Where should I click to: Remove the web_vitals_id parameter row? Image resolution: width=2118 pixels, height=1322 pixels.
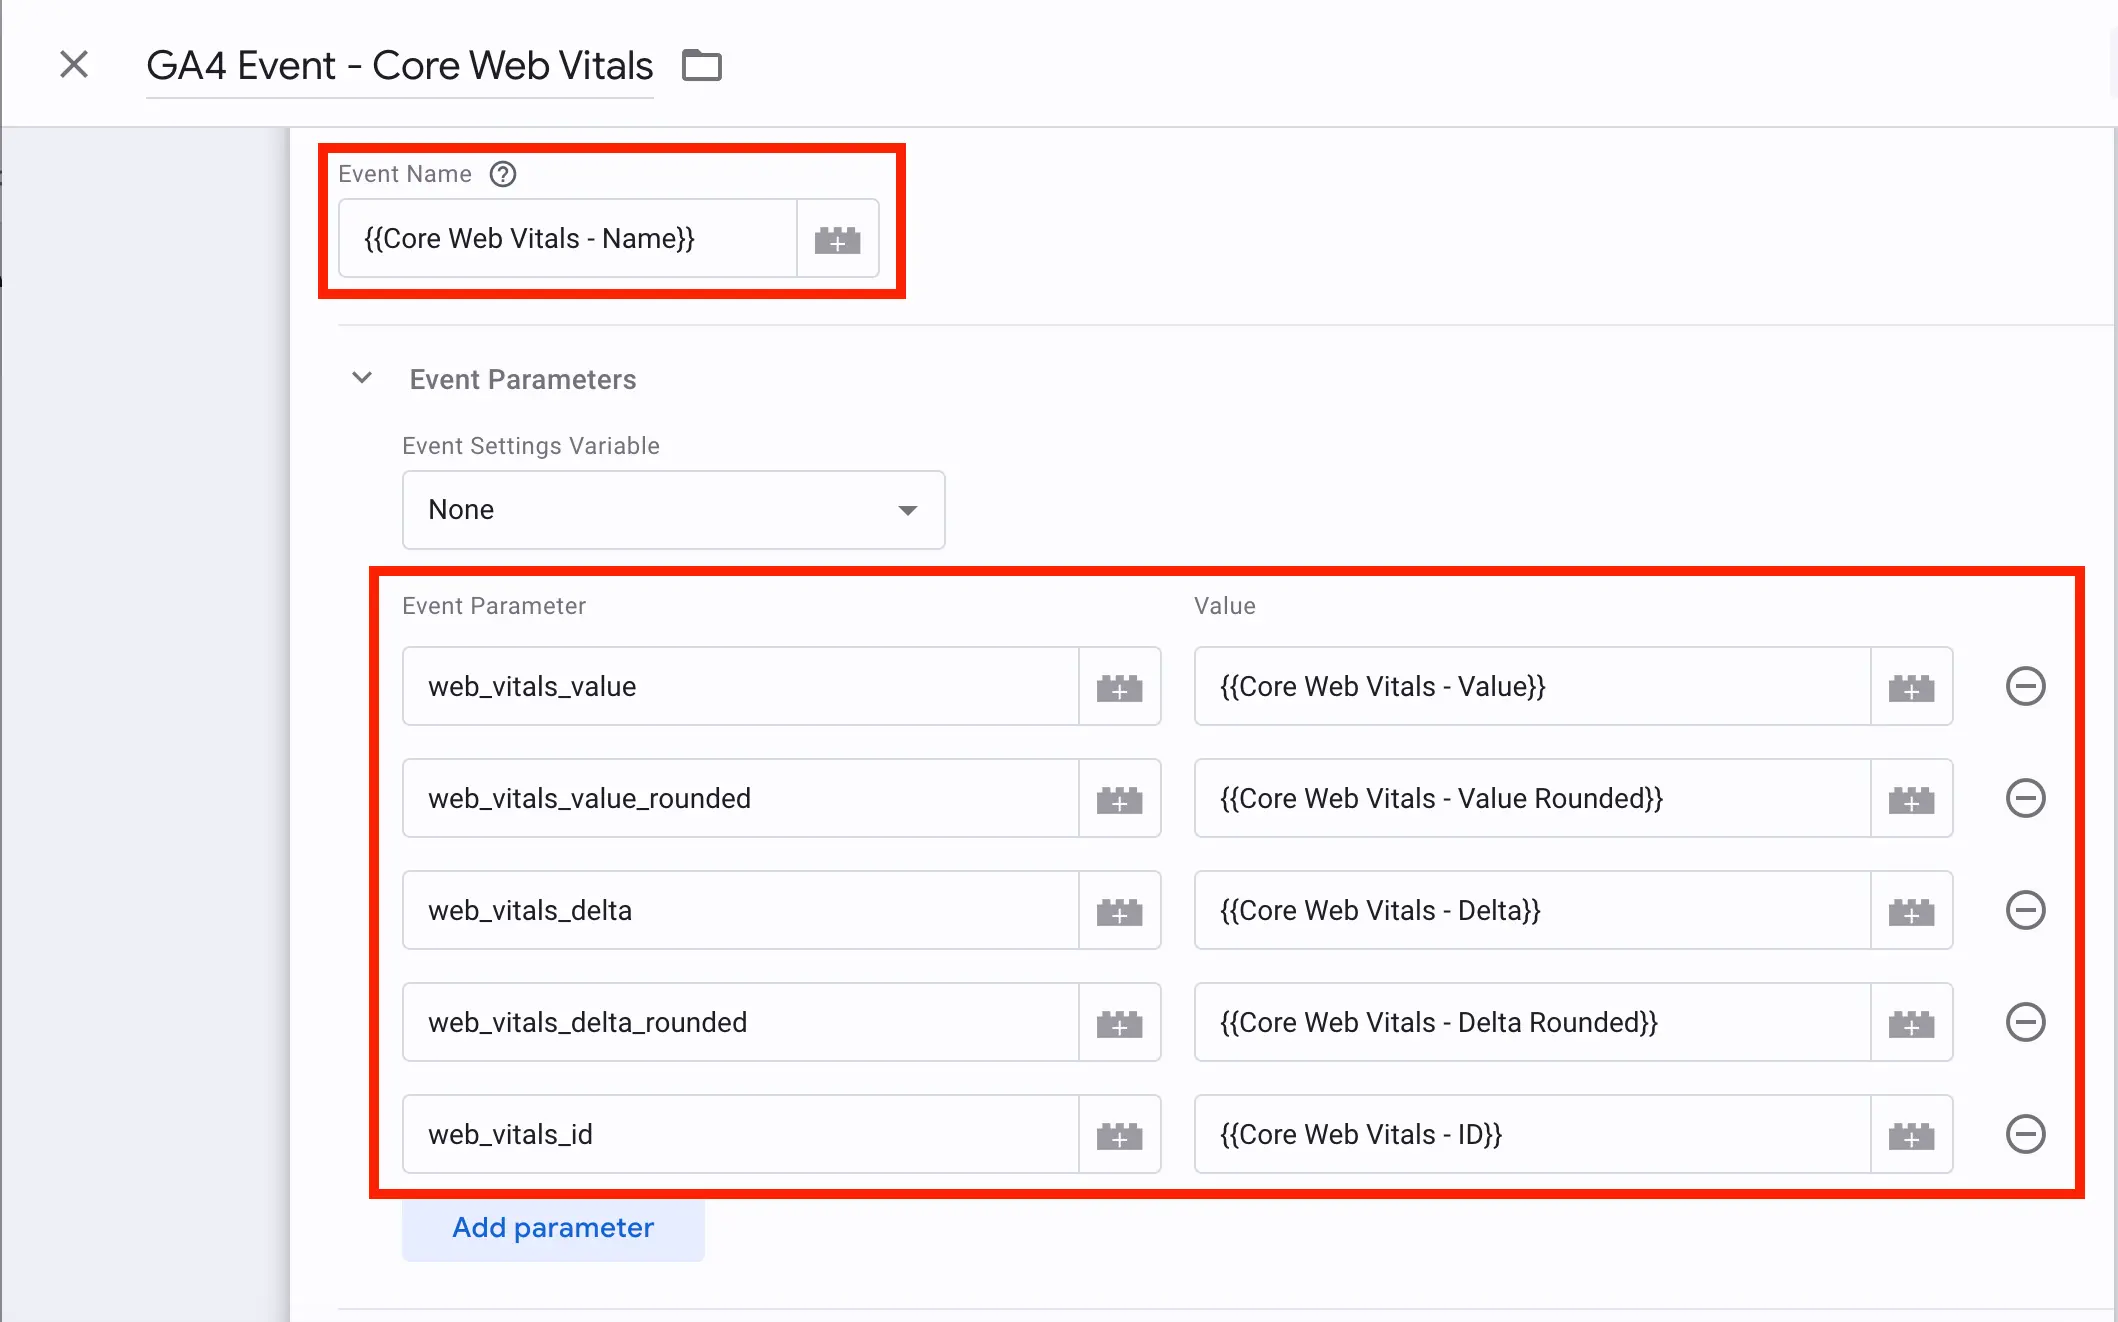pos(2027,1134)
